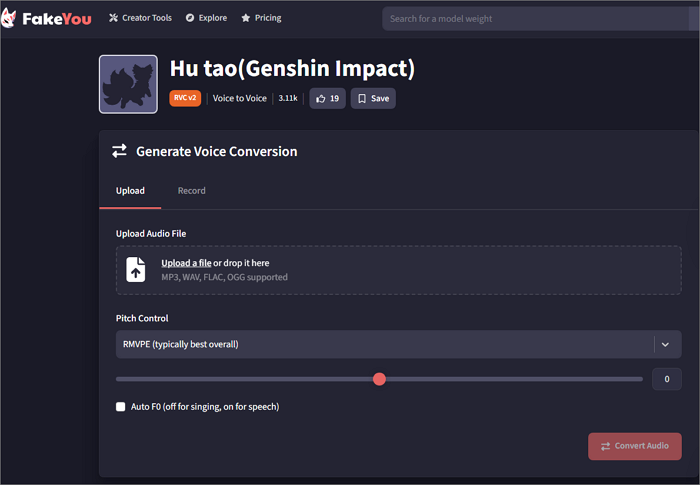The height and width of the screenshot is (485, 700).
Task: Click the pitch slider red handle
Action: 379,379
